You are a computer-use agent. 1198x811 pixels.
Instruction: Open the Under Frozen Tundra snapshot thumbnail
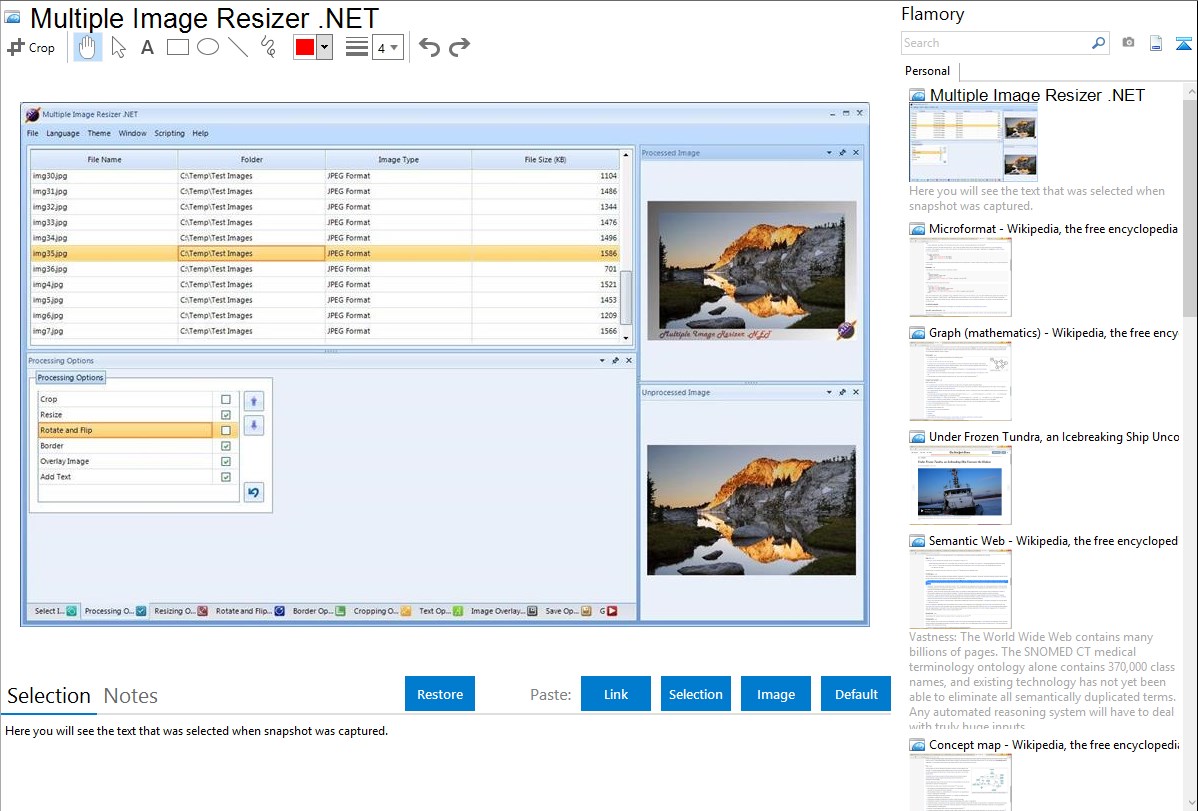pos(960,484)
